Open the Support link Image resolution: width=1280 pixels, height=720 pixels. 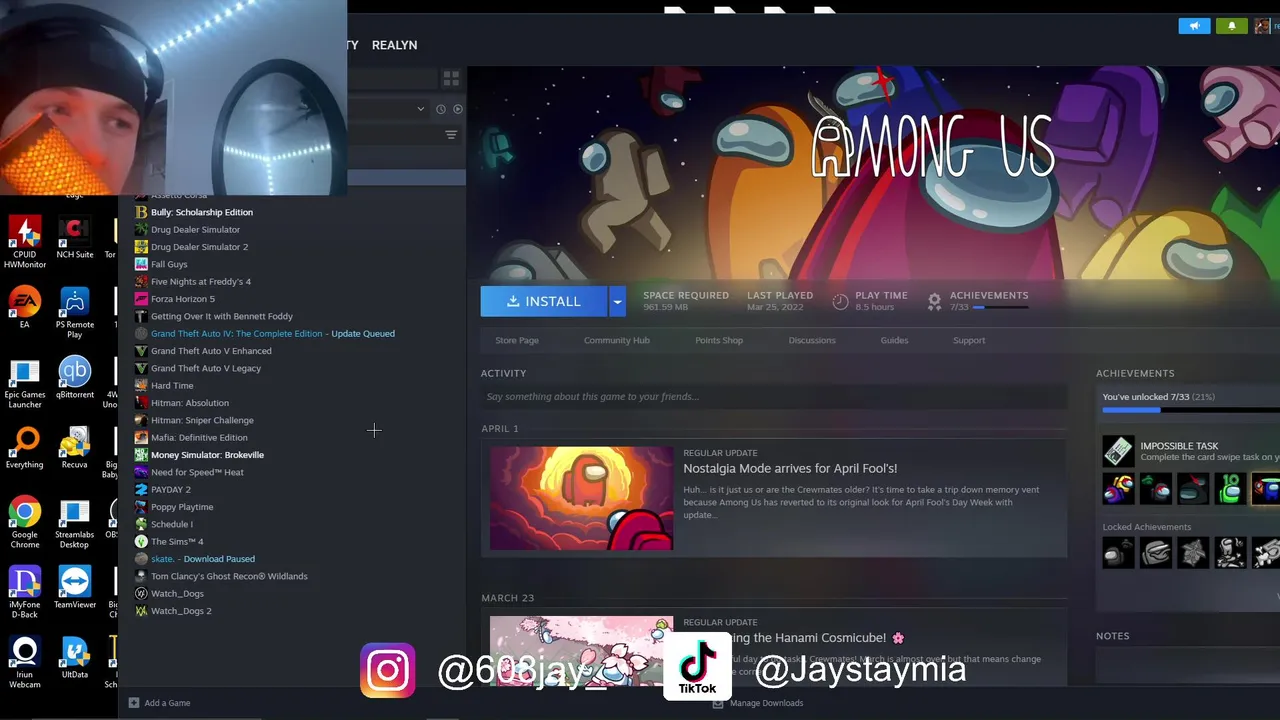click(x=969, y=340)
